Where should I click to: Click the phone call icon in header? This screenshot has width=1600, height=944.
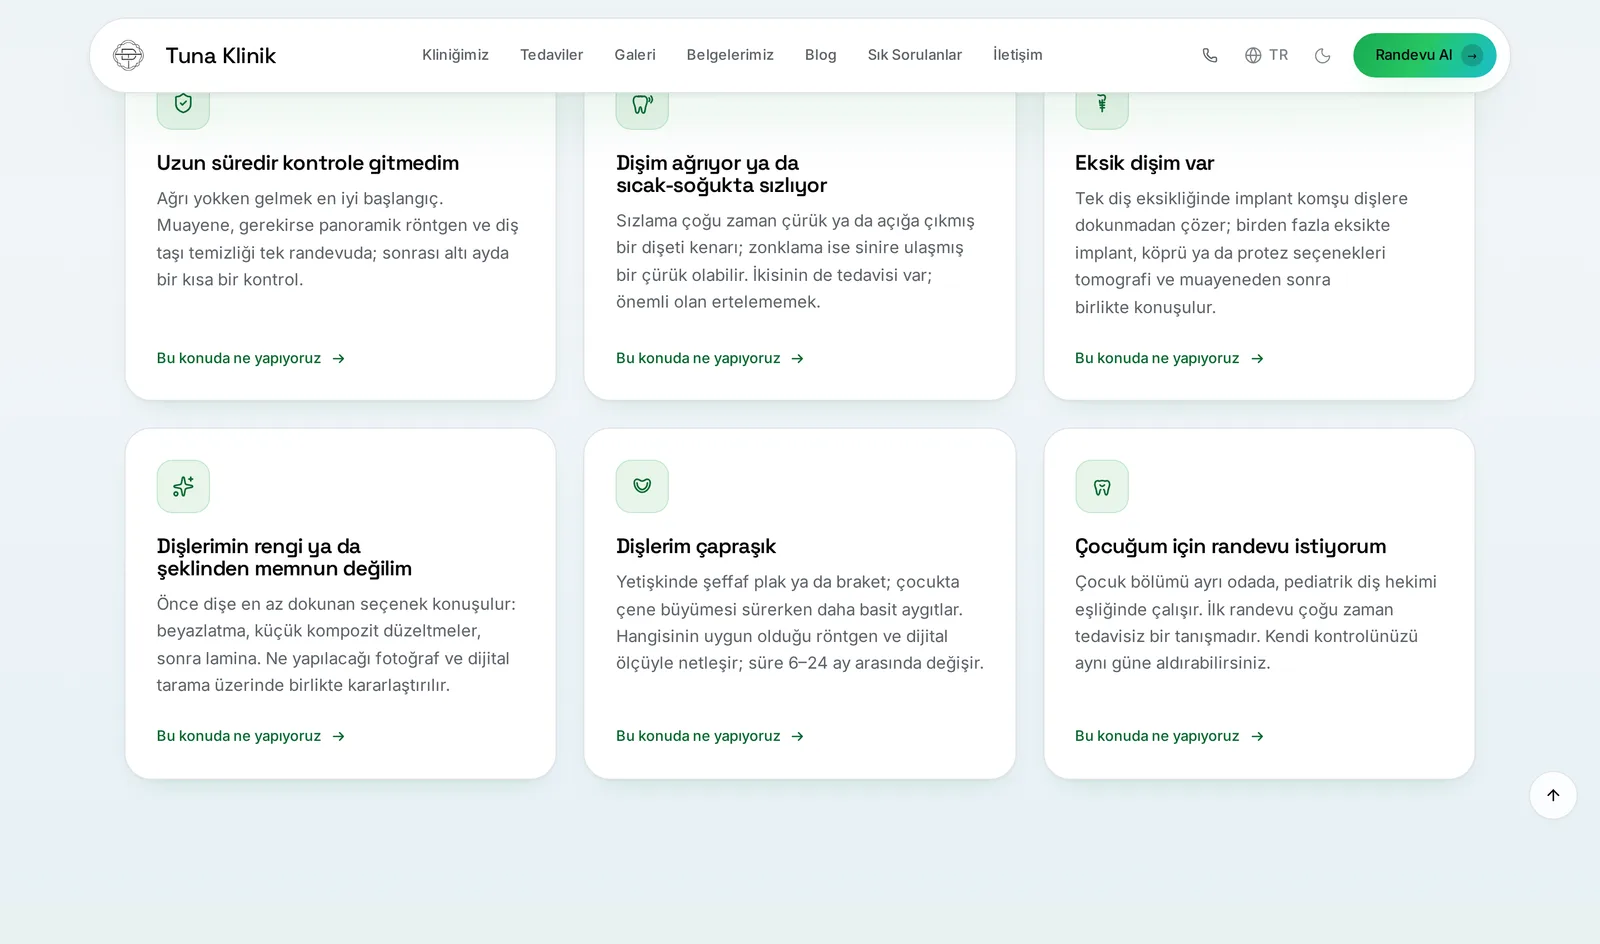1210,55
